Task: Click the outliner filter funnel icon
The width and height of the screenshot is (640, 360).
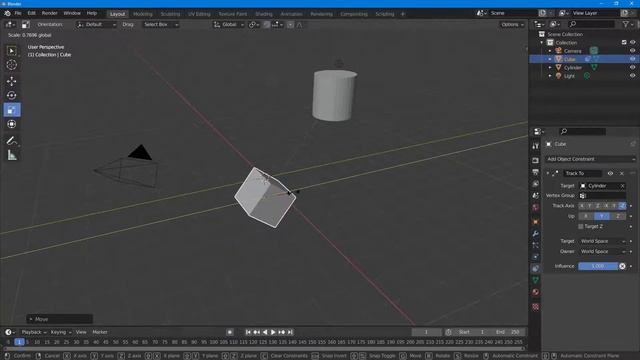Action: click(x=626, y=24)
